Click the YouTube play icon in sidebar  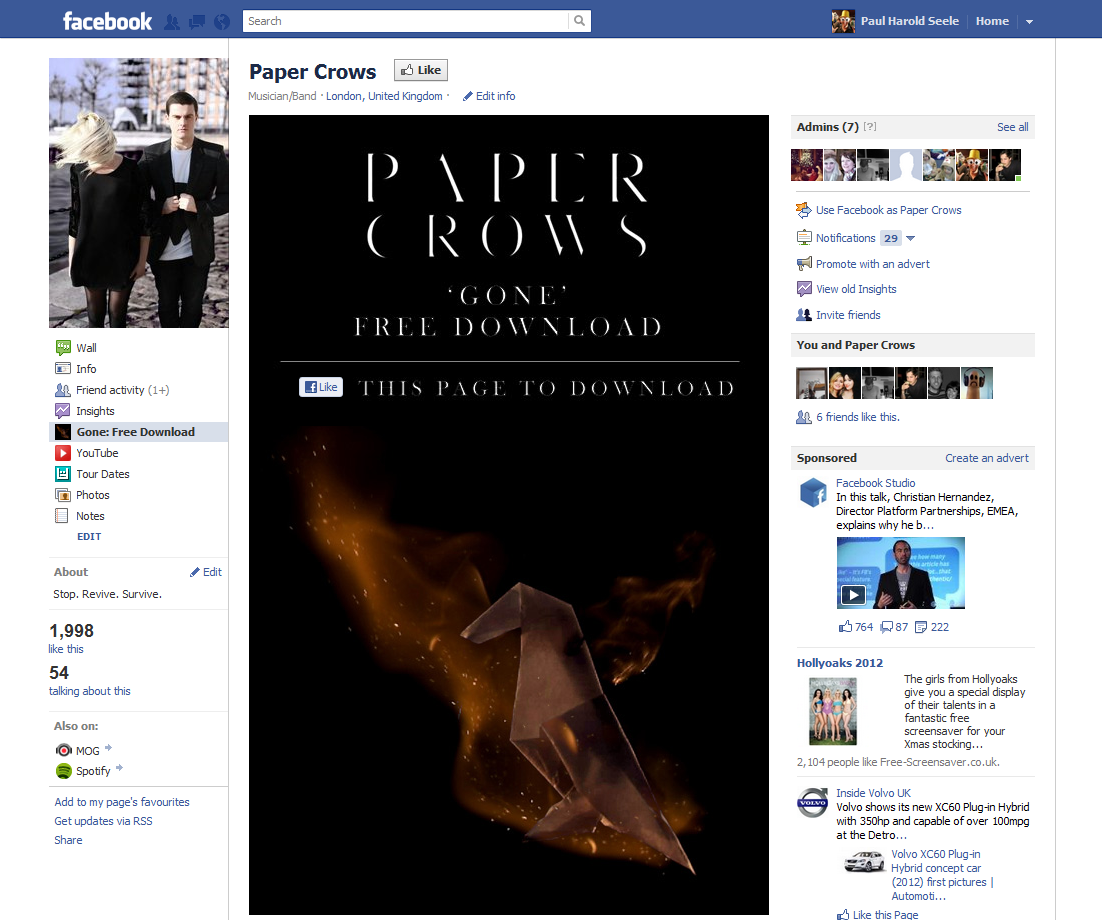click(x=63, y=453)
